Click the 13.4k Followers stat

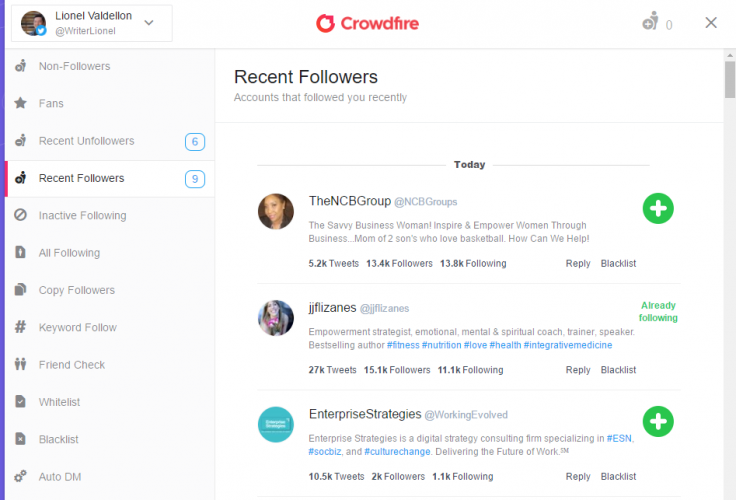point(399,263)
